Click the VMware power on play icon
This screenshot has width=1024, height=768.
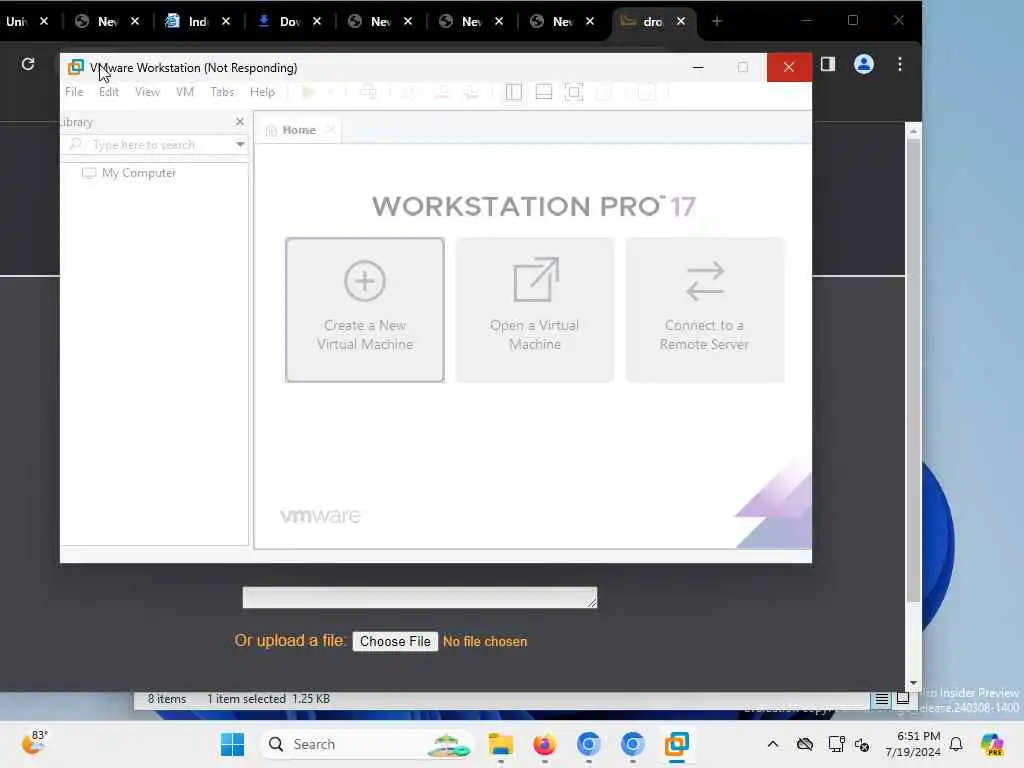click(308, 92)
